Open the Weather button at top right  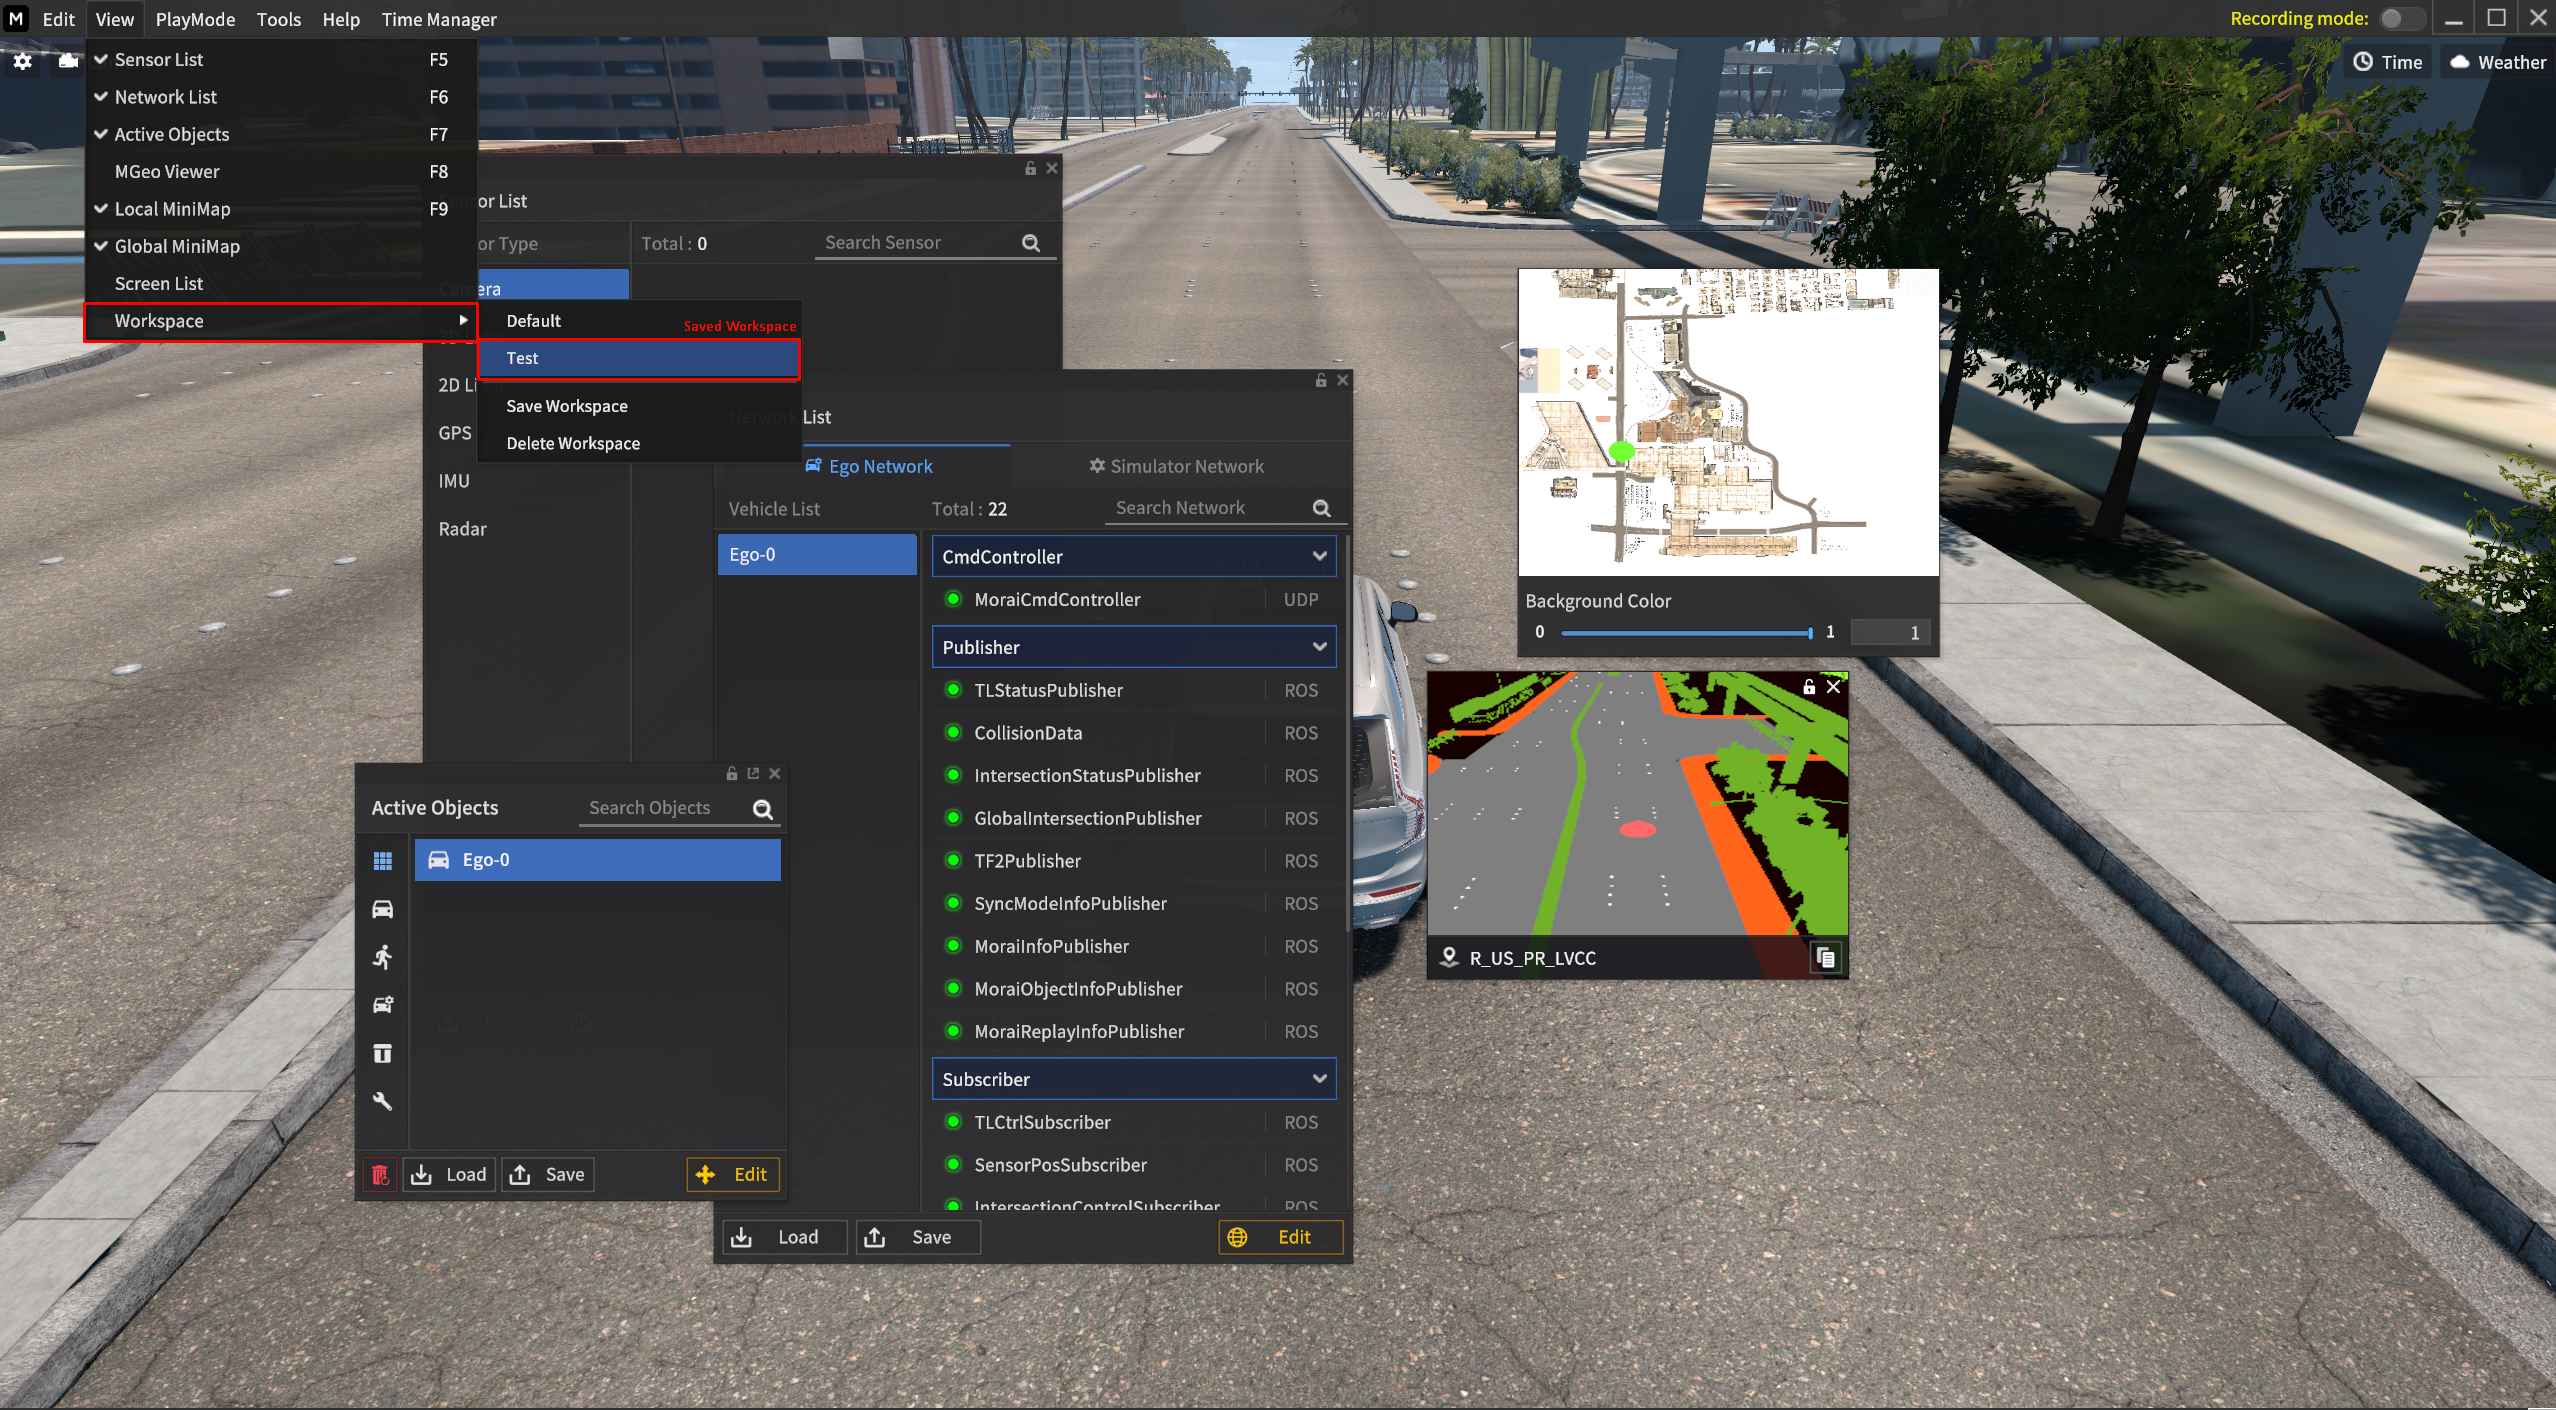2497,62
